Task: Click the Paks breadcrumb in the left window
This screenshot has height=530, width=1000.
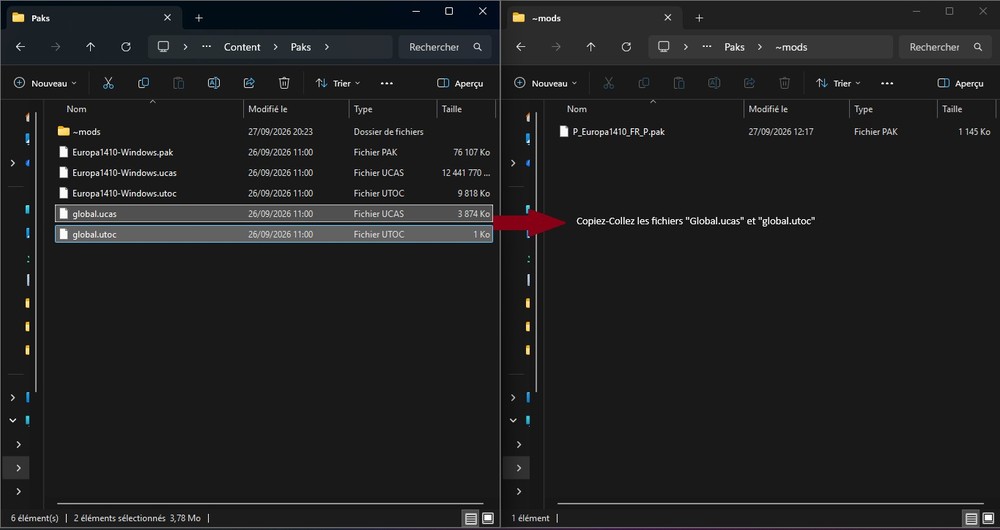Action: (301, 47)
